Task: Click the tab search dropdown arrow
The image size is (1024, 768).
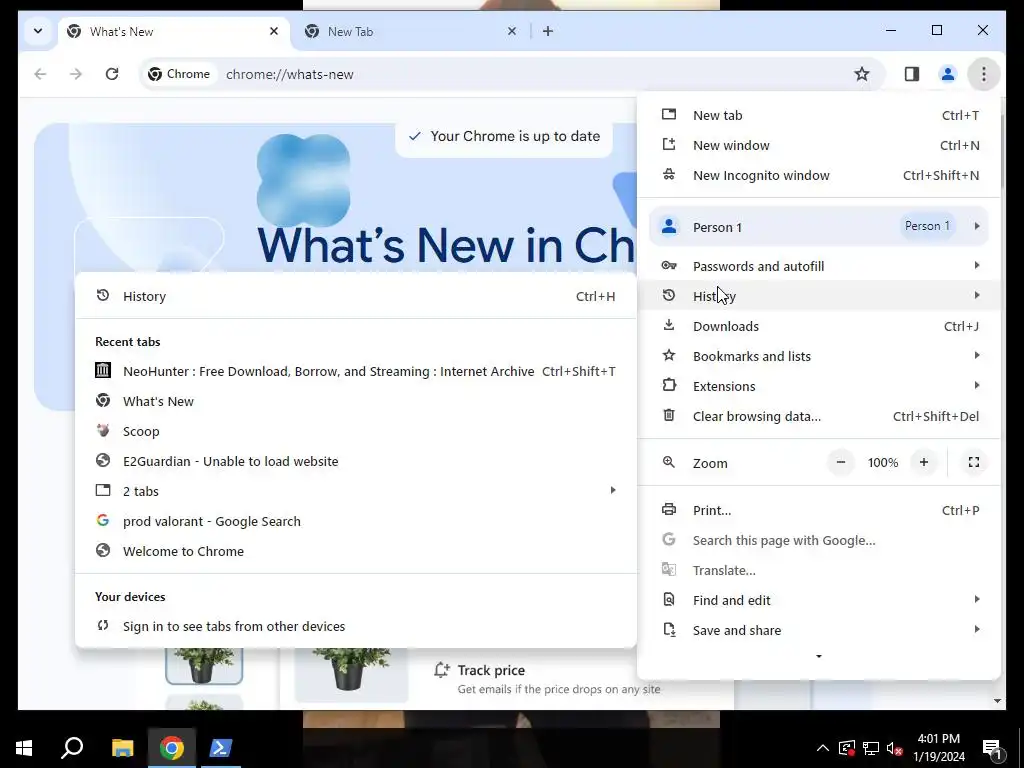Action: click(x=38, y=31)
